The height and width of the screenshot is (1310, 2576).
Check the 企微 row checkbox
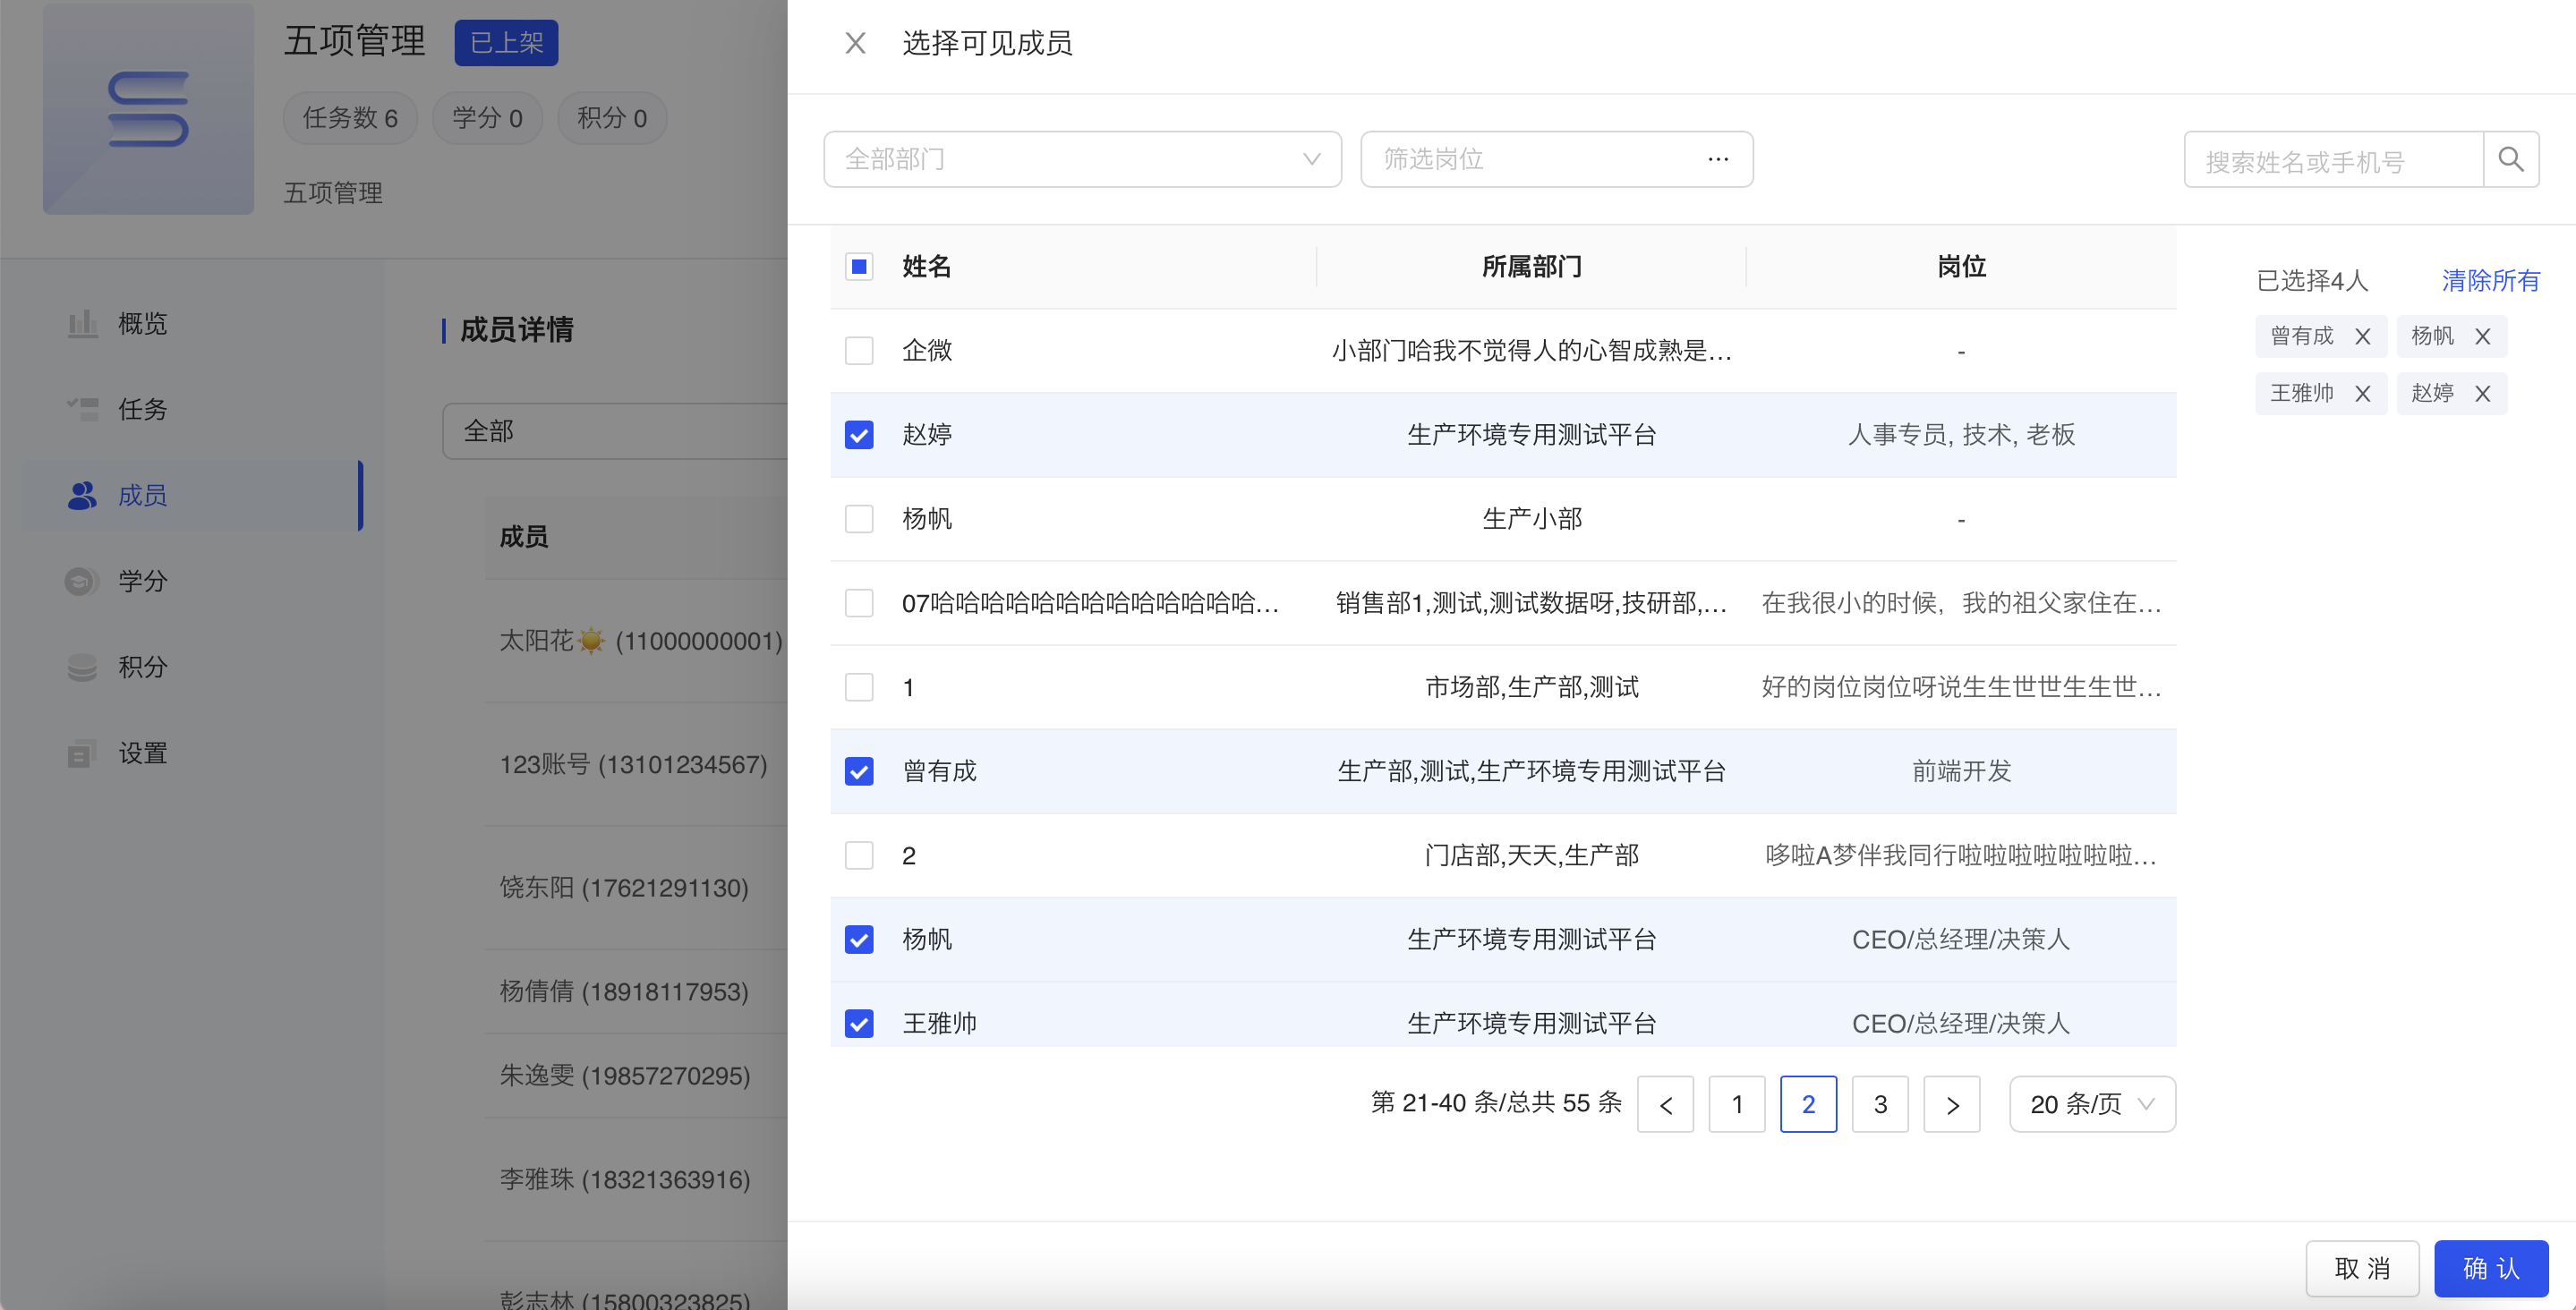859,351
